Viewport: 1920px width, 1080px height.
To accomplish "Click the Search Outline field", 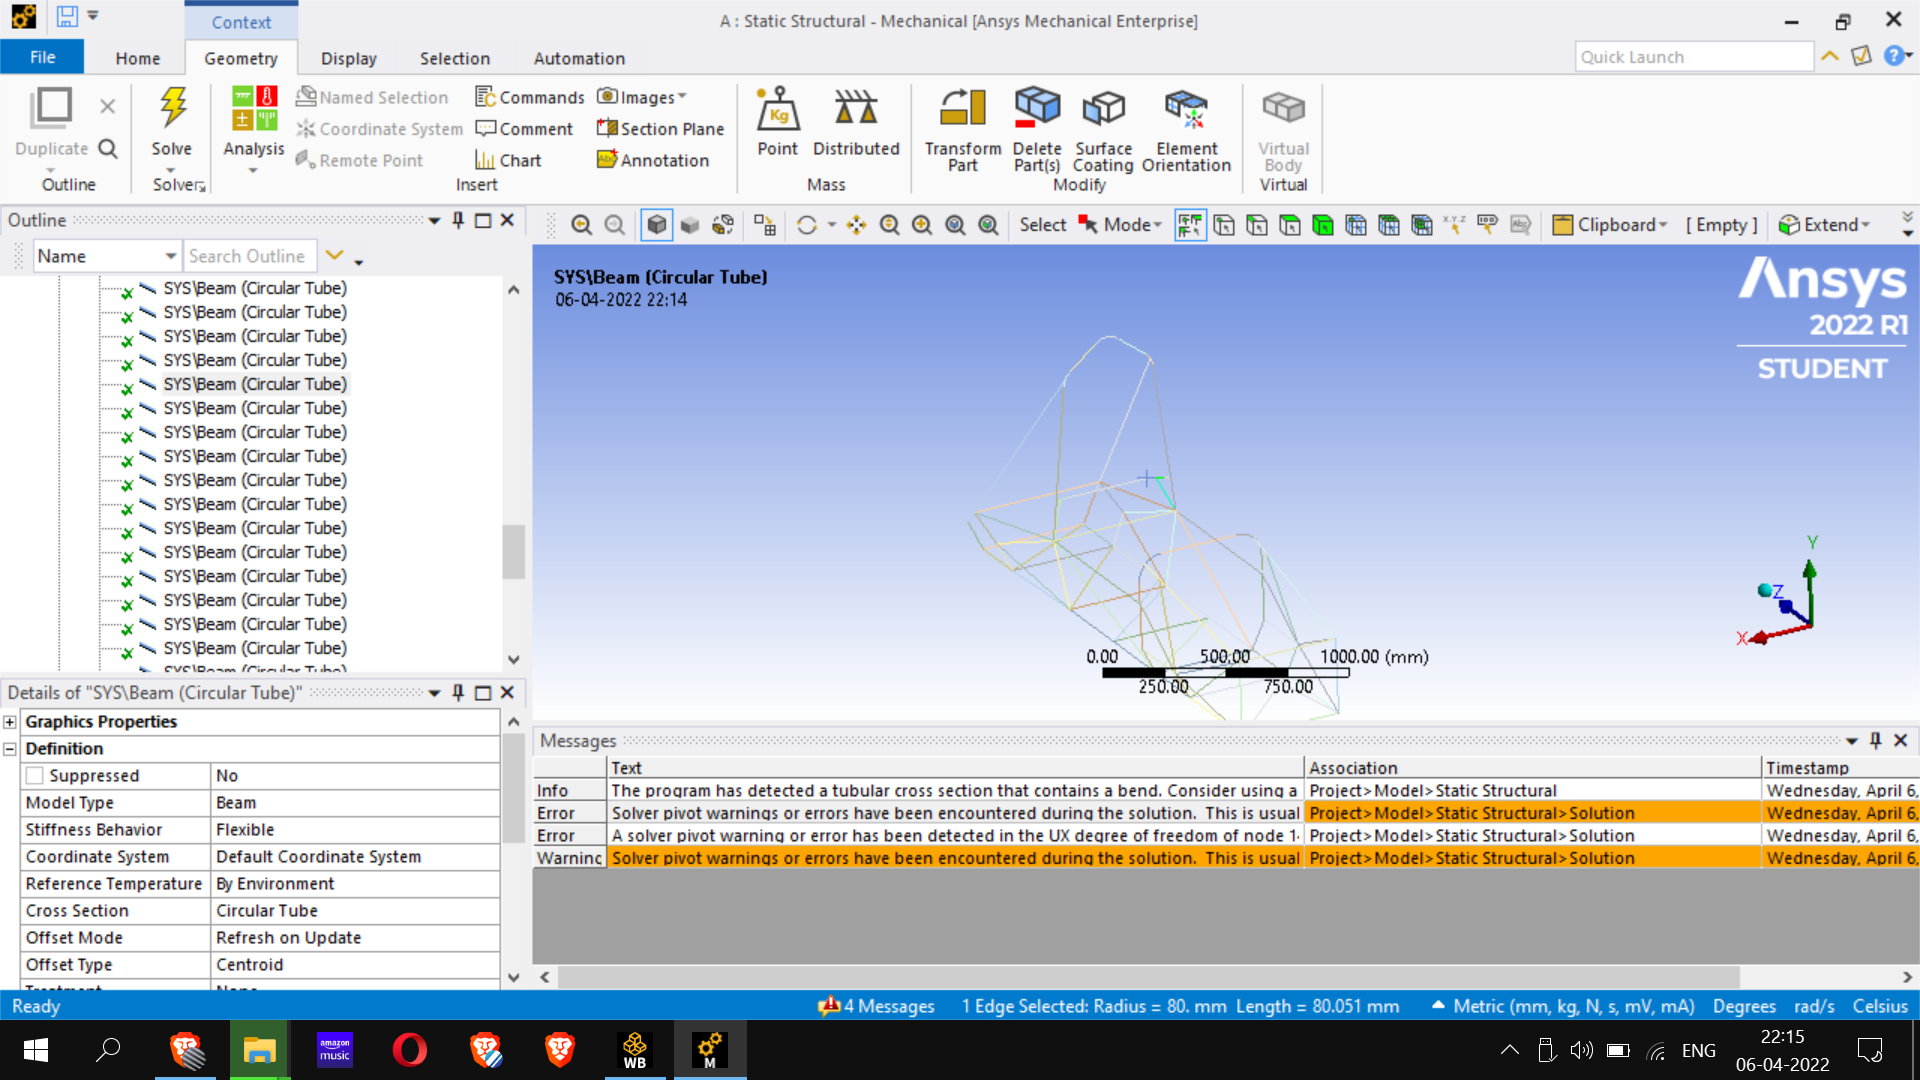I will click(250, 256).
